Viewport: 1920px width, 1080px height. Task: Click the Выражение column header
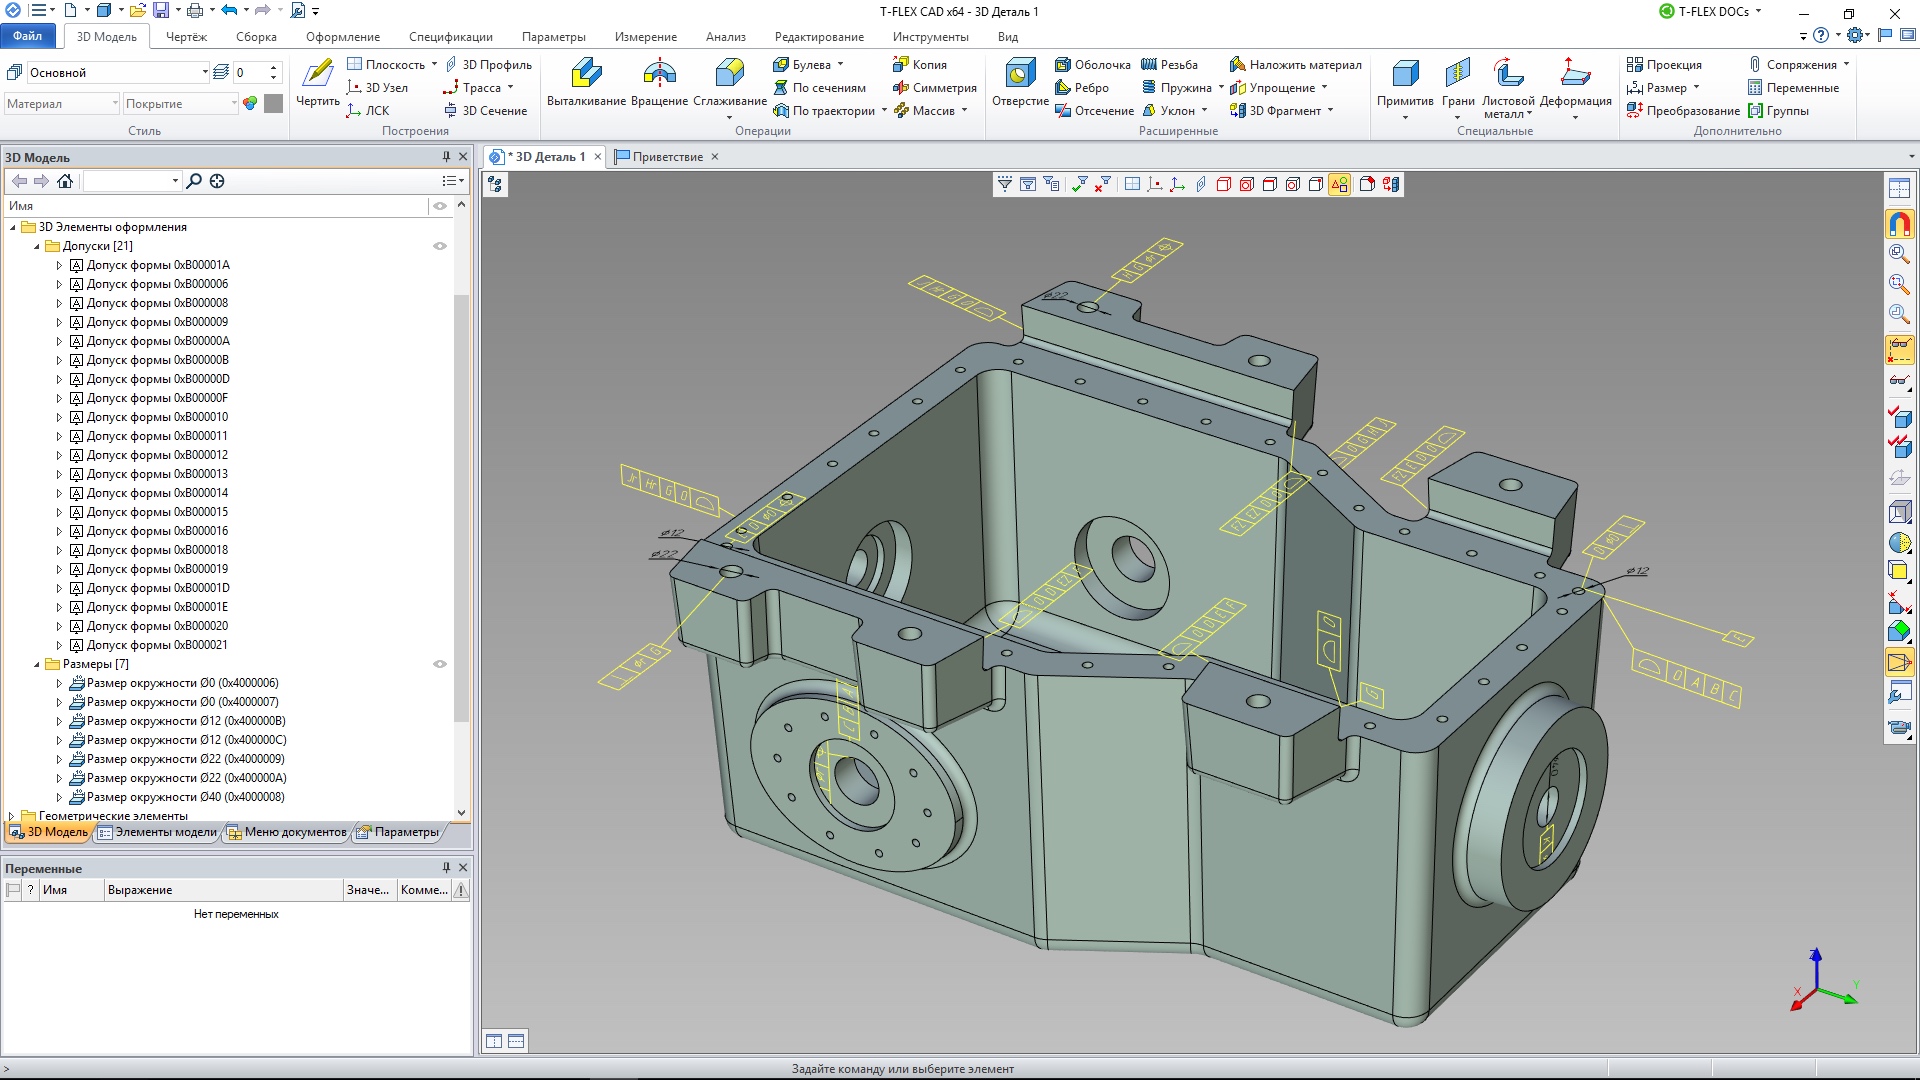[x=223, y=890]
